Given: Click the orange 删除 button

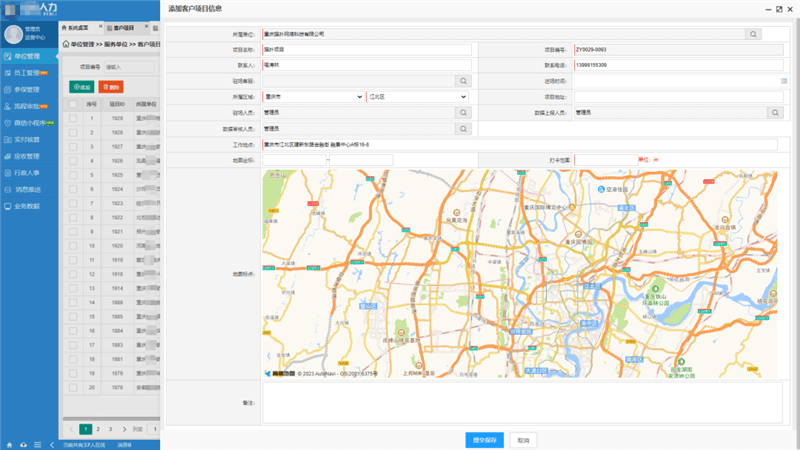Looking at the screenshot, I should 111,87.
